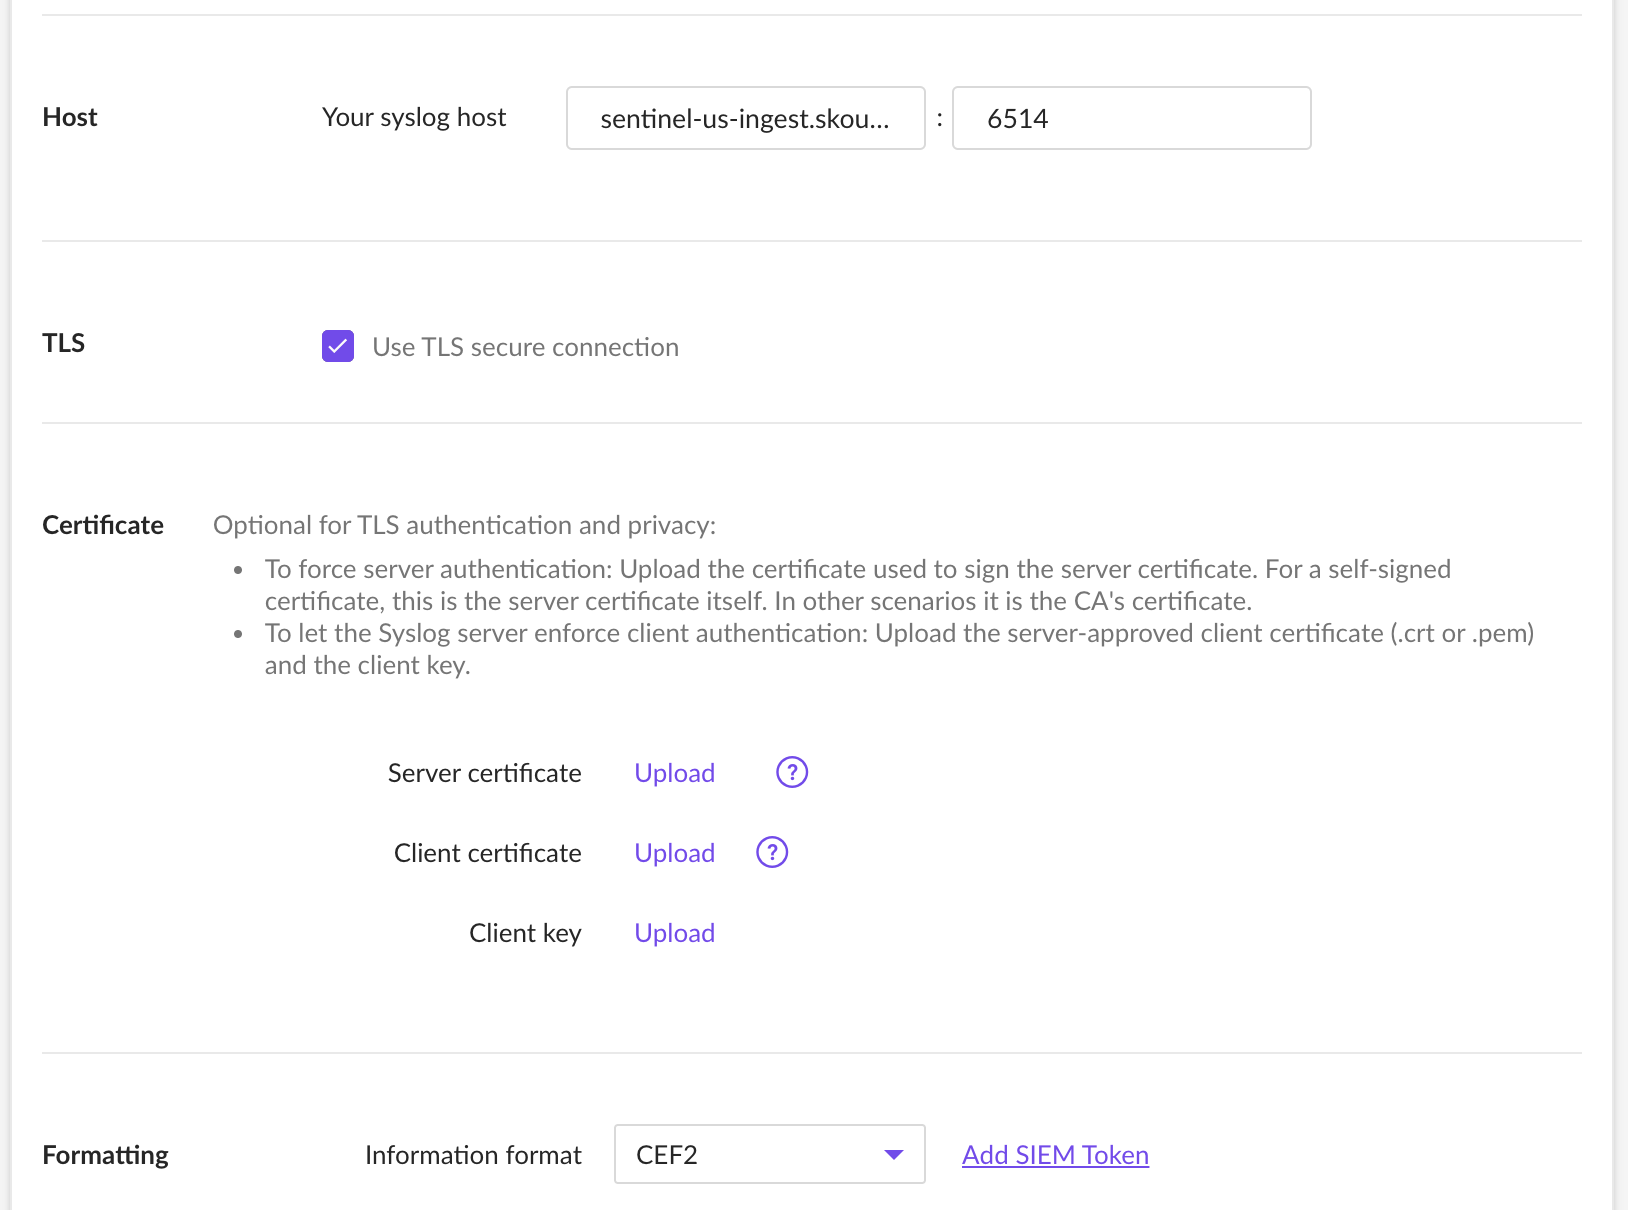Click the syslog port field showing 6514

pyautogui.click(x=1131, y=118)
